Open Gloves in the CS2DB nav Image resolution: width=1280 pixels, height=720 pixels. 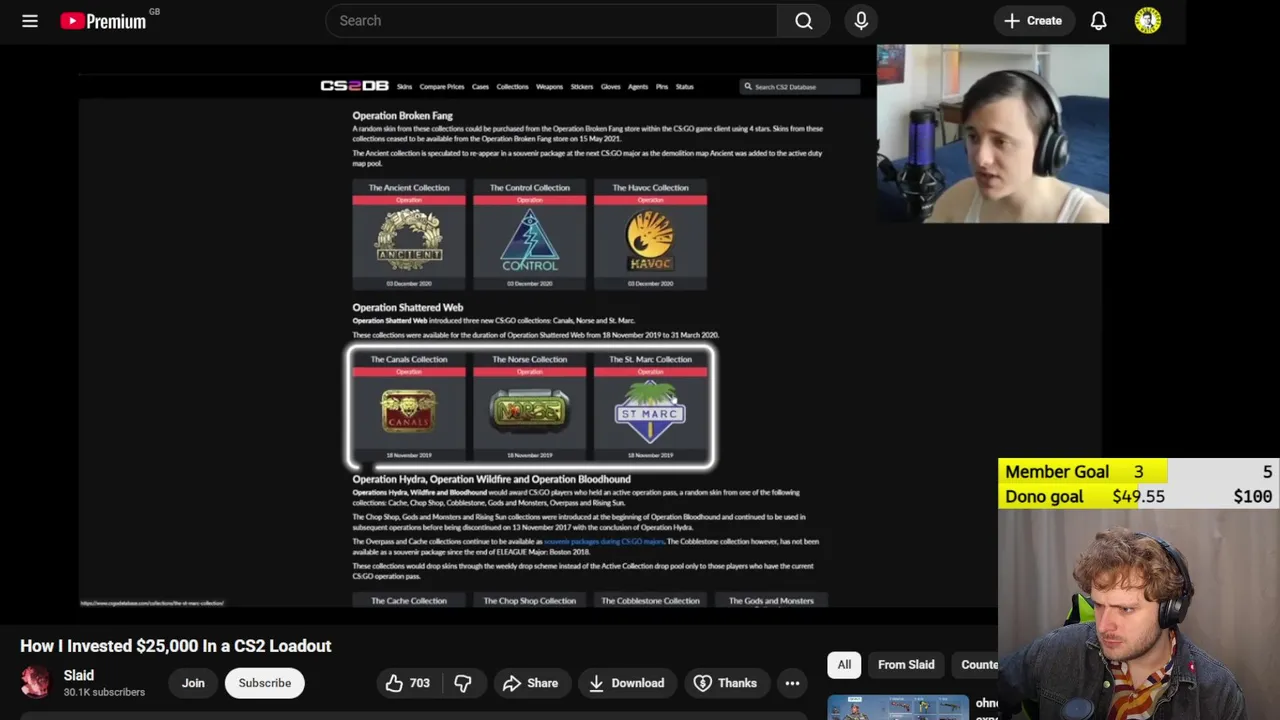coord(610,87)
